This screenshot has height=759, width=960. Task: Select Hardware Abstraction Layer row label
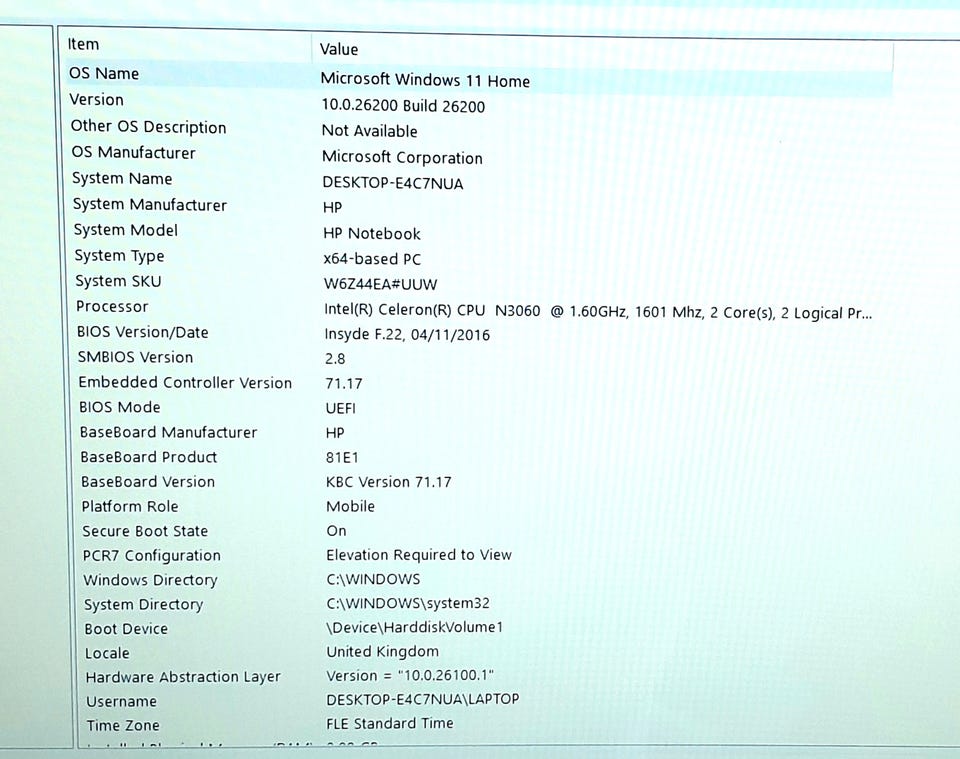point(182,677)
